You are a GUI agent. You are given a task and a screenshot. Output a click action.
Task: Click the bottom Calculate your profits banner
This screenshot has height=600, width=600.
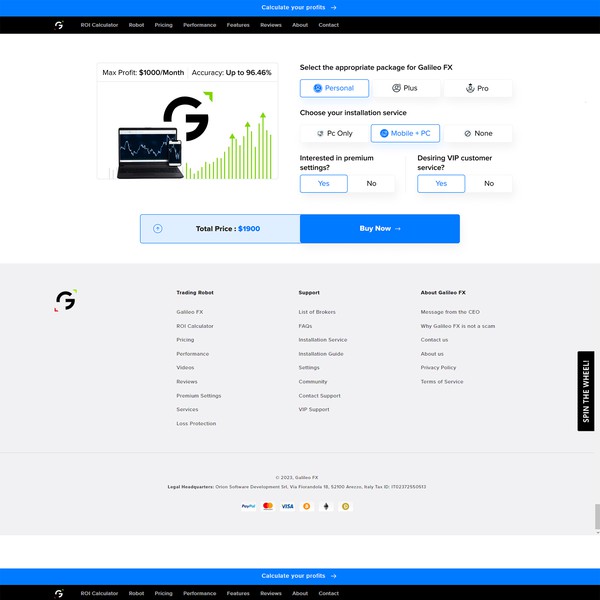coord(299,576)
